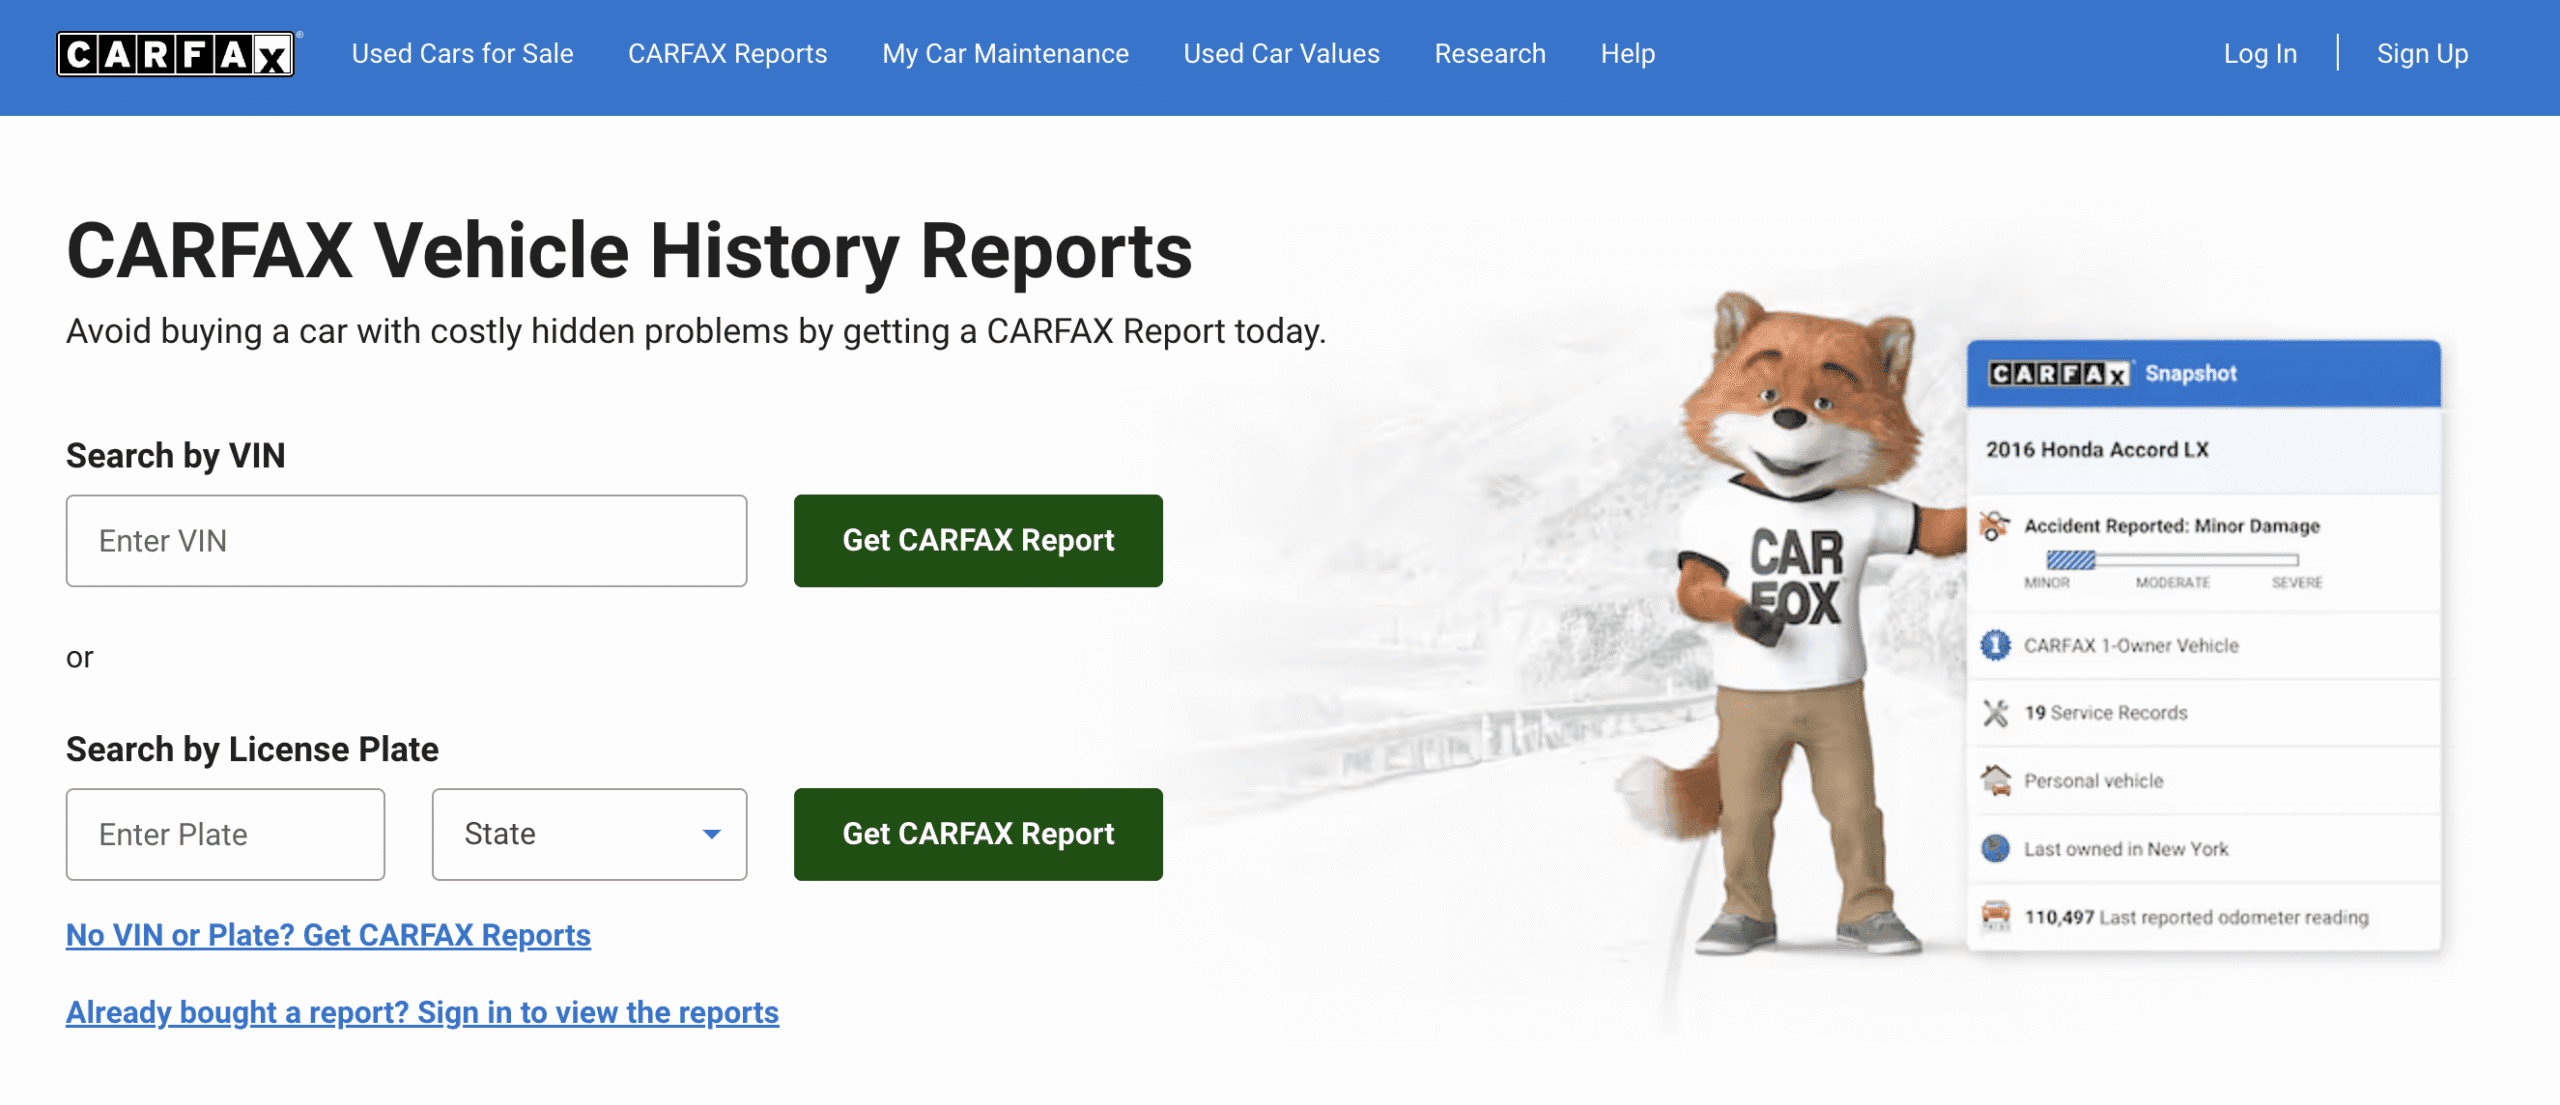Follow the No VIN or Plate link
This screenshot has width=2560, height=1105.
point(327,935)
